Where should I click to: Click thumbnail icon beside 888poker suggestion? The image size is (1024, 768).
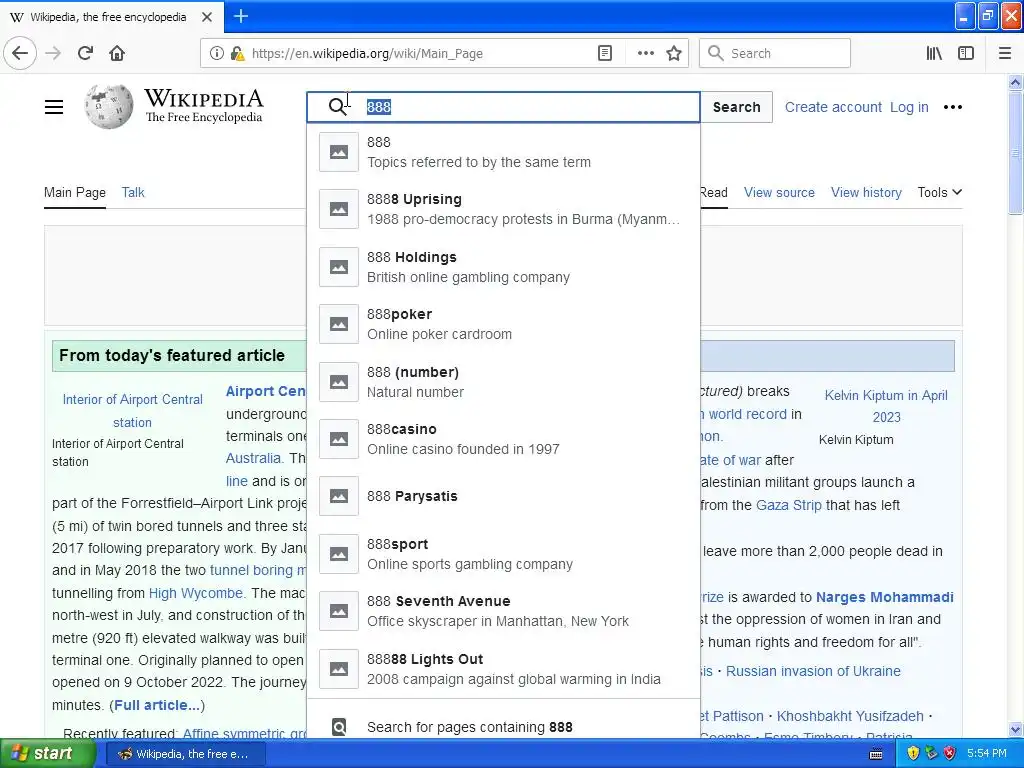pos(338,324)
